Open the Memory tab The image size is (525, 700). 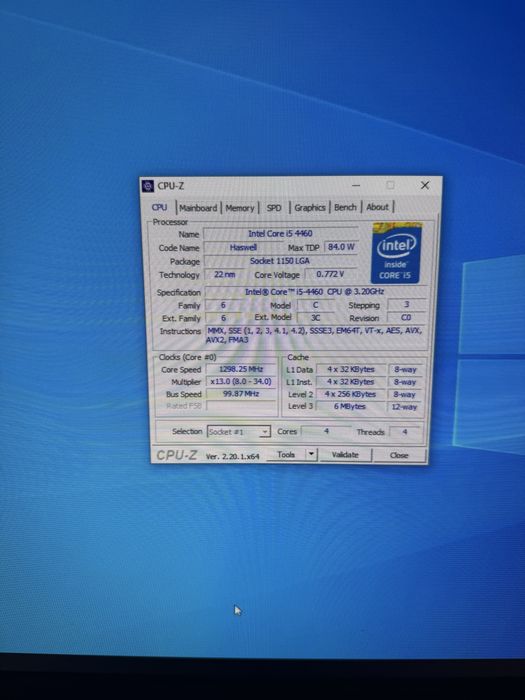coord(240,208)
